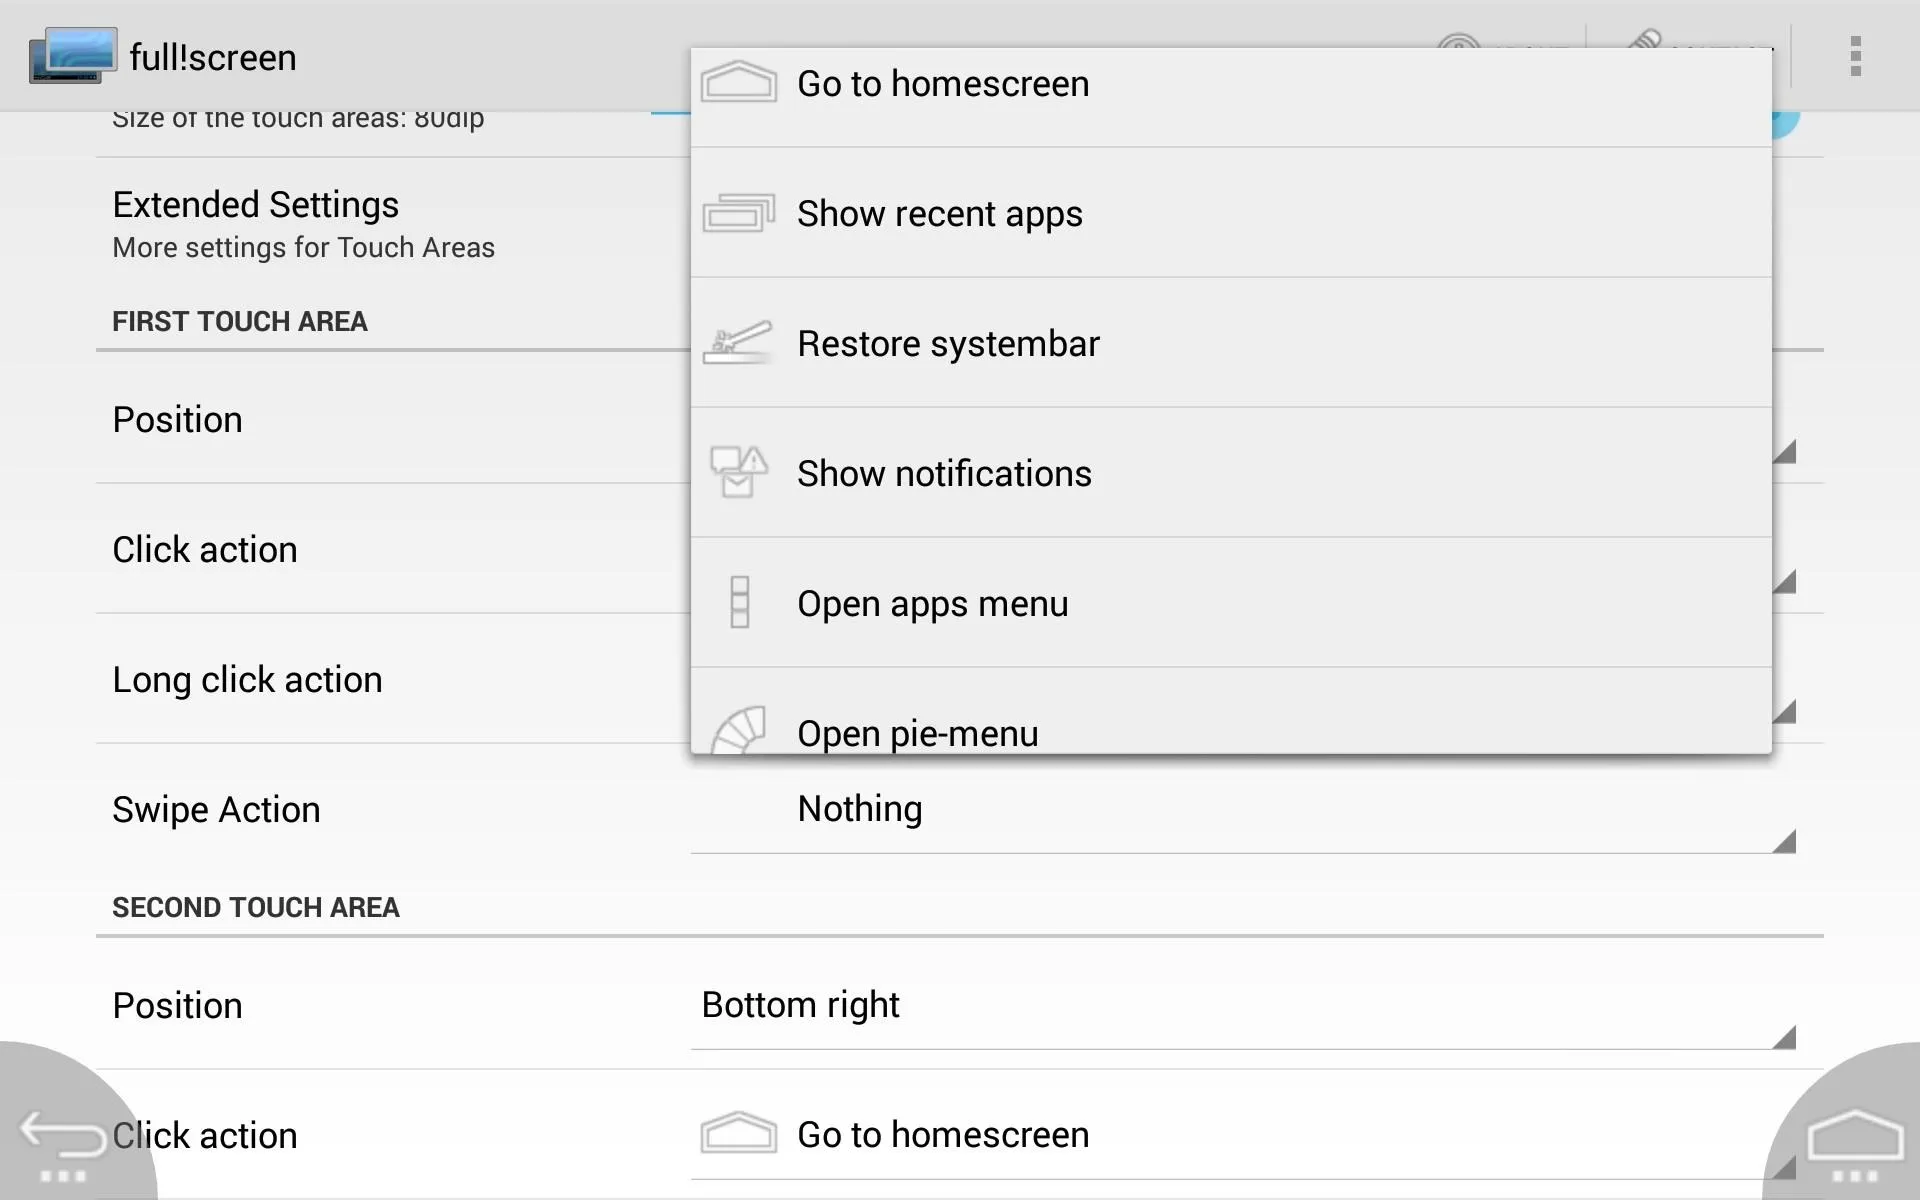
Task: Click the full!screen app title
Action: tap(213, 57)
